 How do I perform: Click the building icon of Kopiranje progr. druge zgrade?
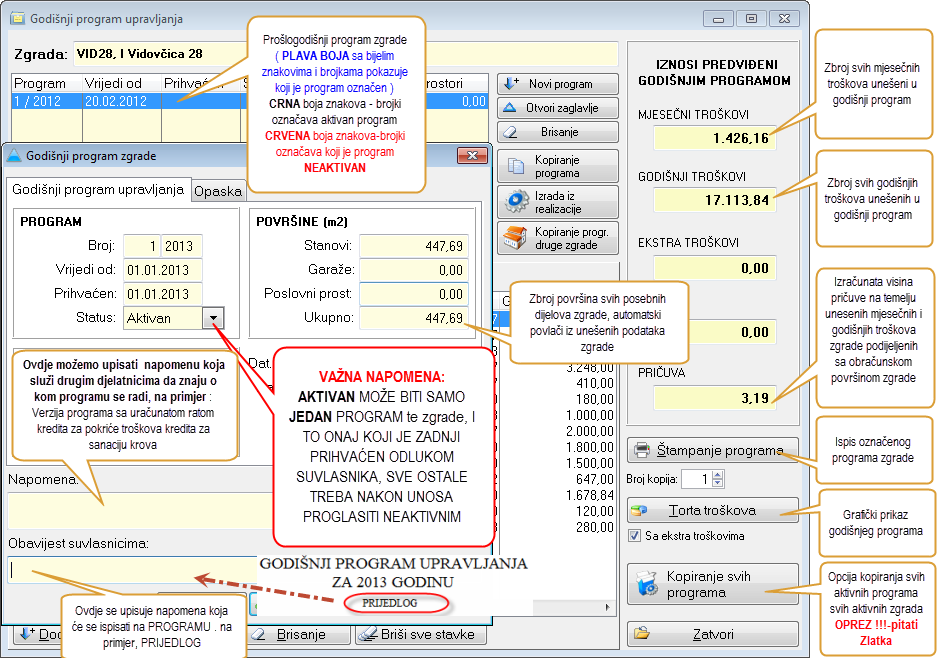coord(515,238)
